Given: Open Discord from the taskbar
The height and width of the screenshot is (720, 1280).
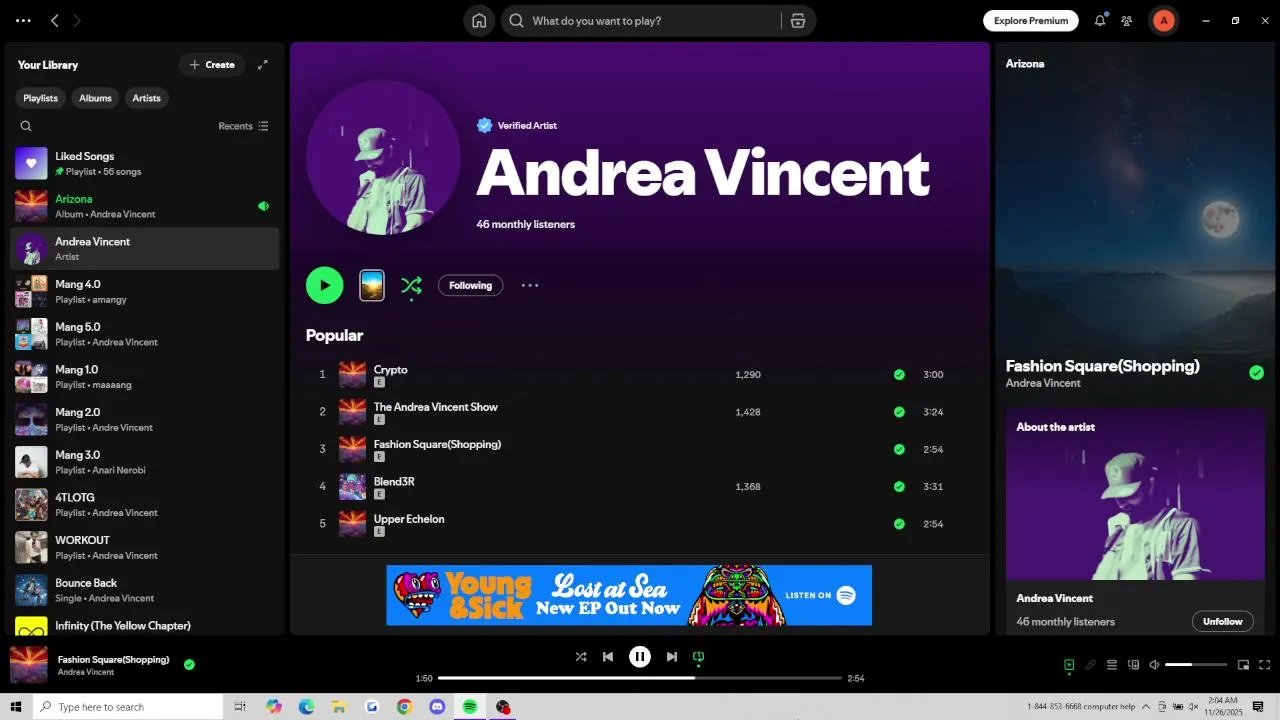Looking at the screenshot, I should (437, 707).
